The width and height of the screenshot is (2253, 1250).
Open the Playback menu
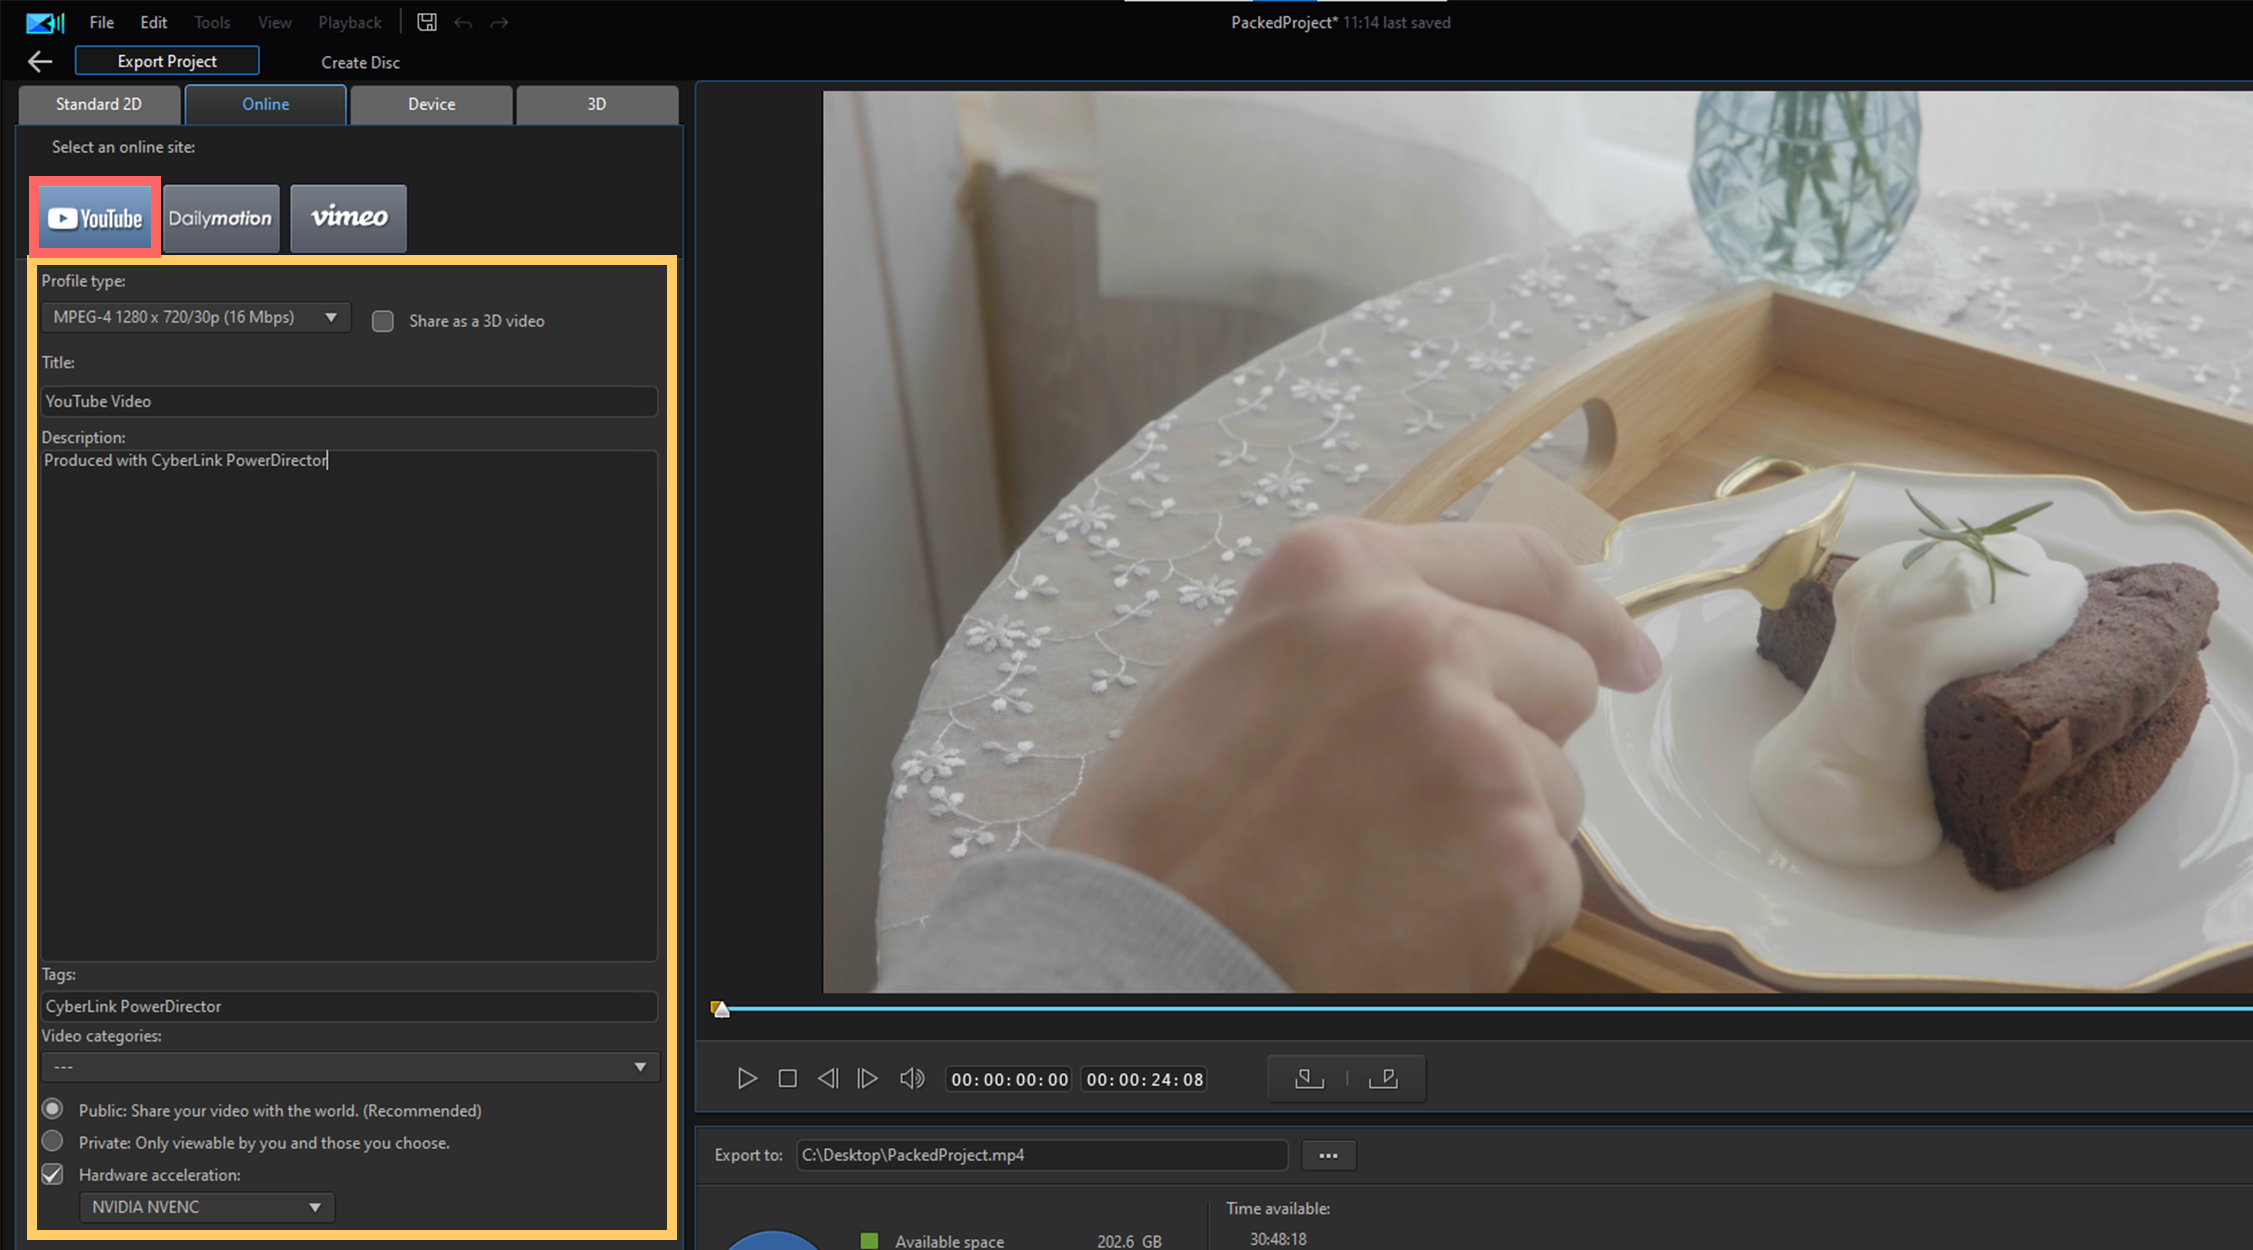point(349,22)
